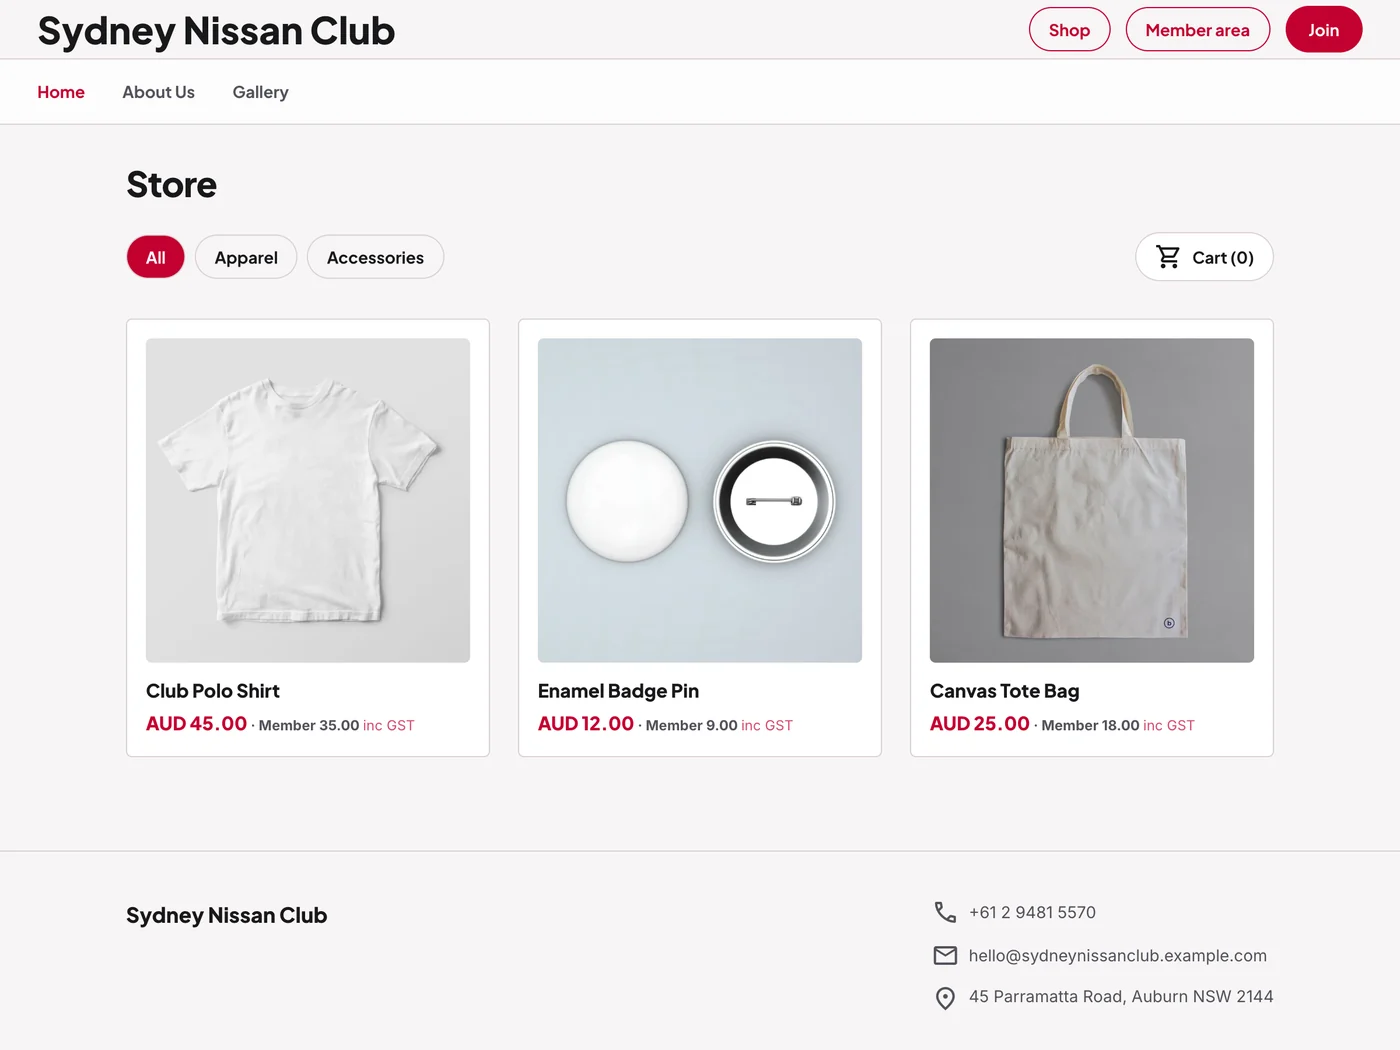Click the club email address link

(1117, 956)
